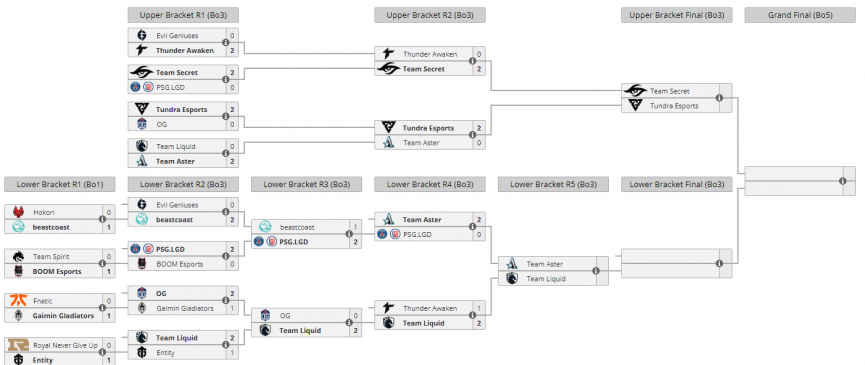Click Royal Never Give Up logo
The width and height of the screenshot is (865, 365).
pos(18,345)
